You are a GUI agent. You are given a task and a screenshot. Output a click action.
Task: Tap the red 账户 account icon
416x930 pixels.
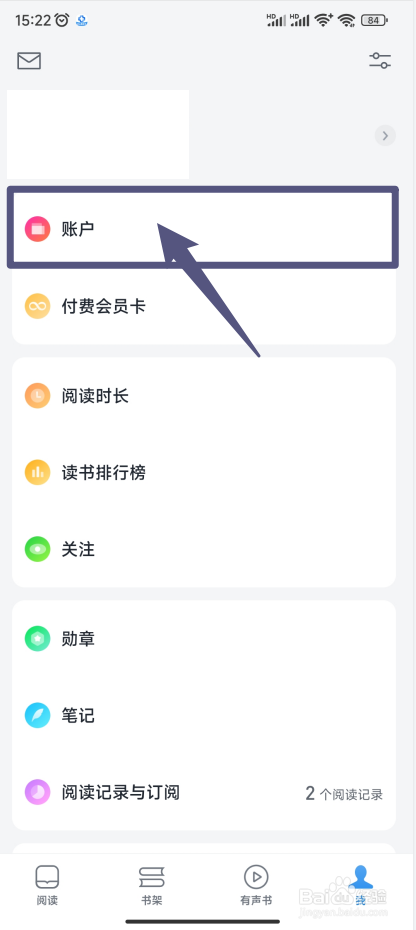coord(37,229)
